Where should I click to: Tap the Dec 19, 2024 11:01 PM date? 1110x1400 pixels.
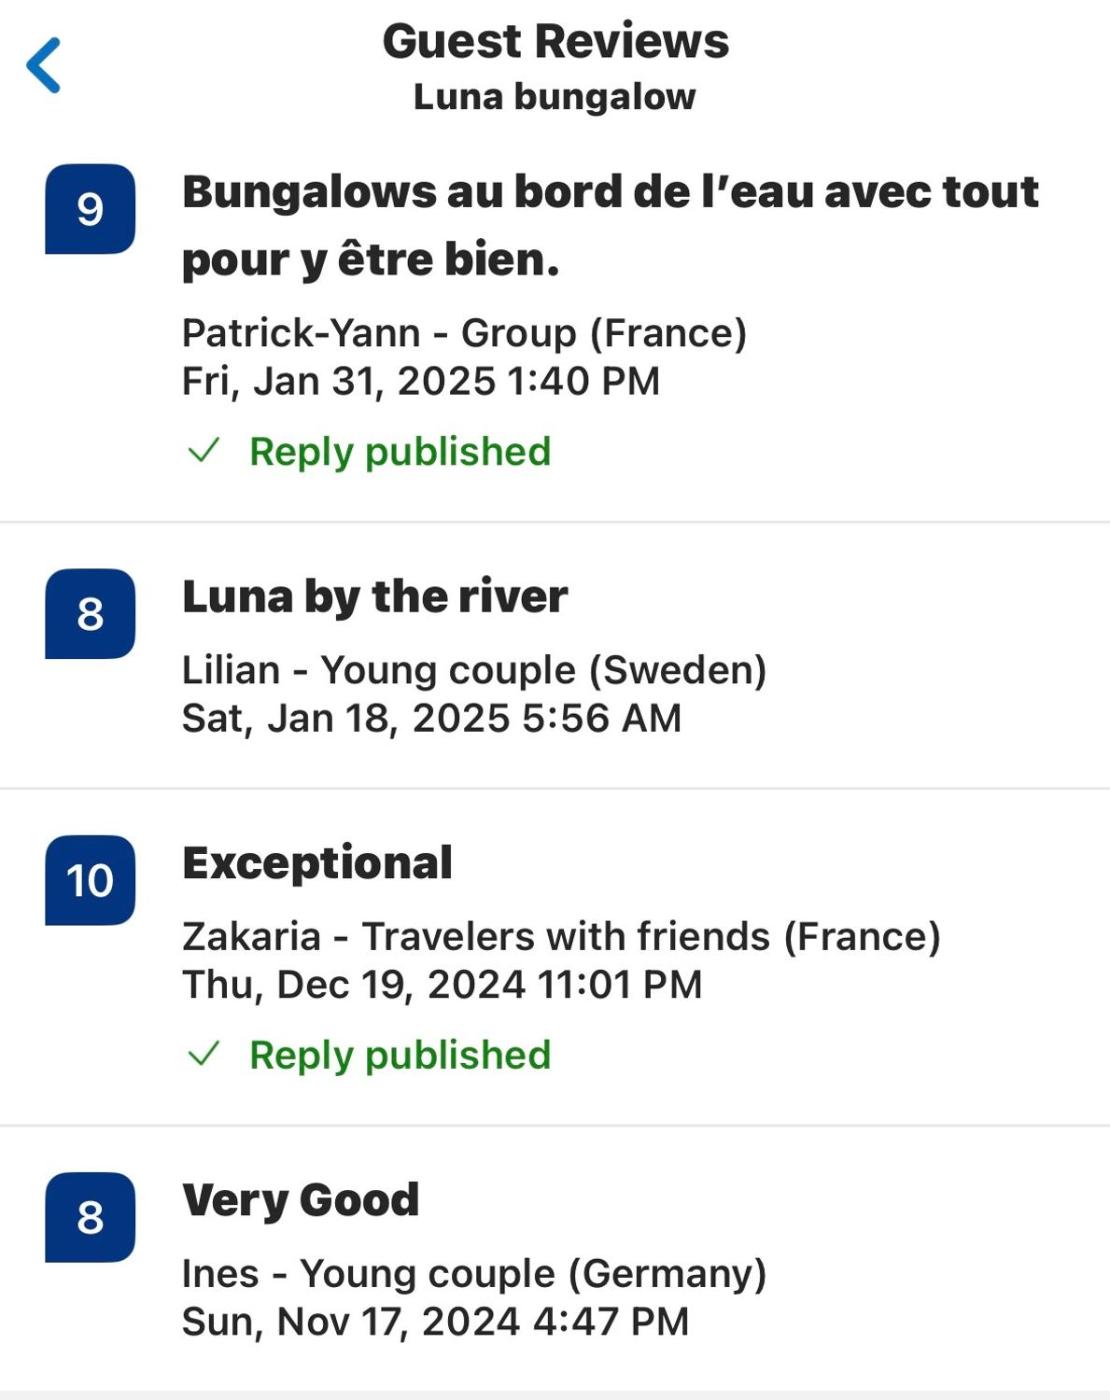(x=442, y=985)
